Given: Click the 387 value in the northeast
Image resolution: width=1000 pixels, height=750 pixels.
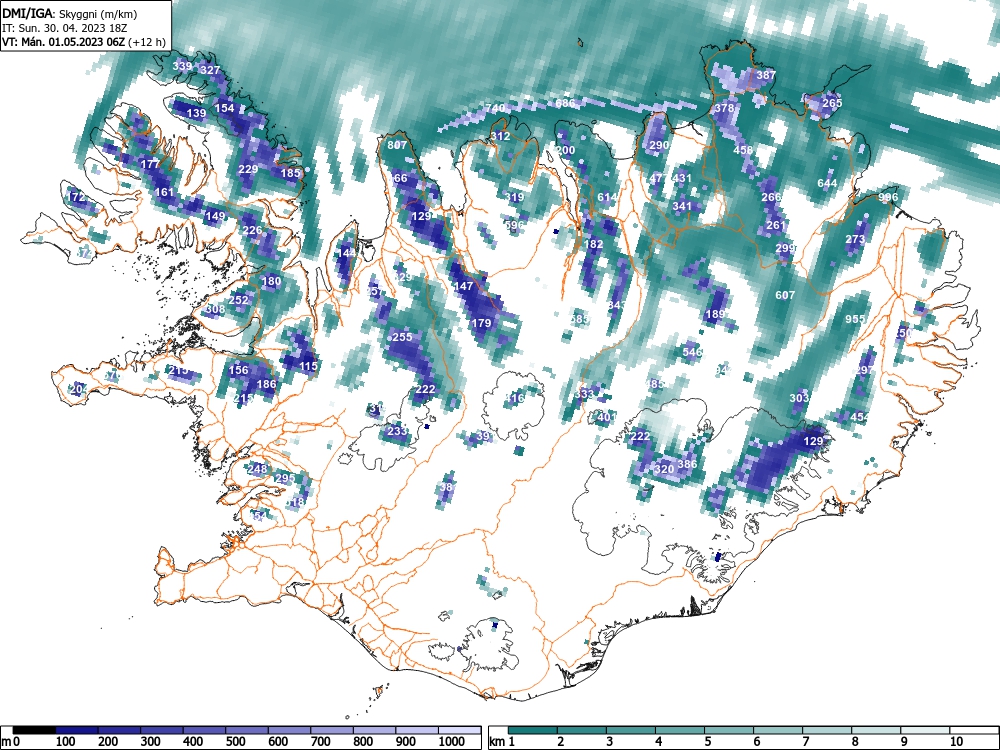Looking at the screenshot, I should coord(766,75).
